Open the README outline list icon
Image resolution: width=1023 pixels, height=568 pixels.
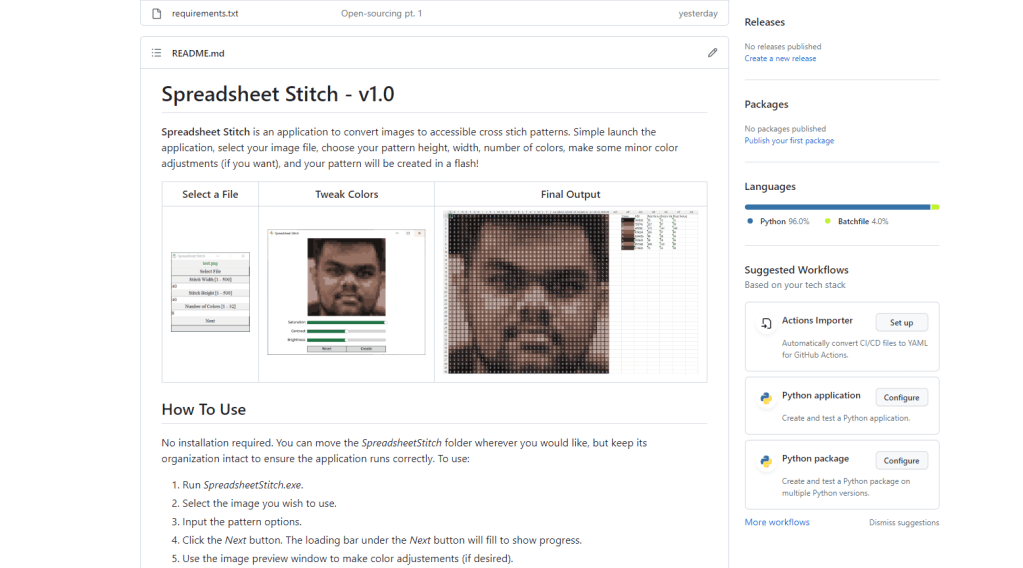point(156,53)
